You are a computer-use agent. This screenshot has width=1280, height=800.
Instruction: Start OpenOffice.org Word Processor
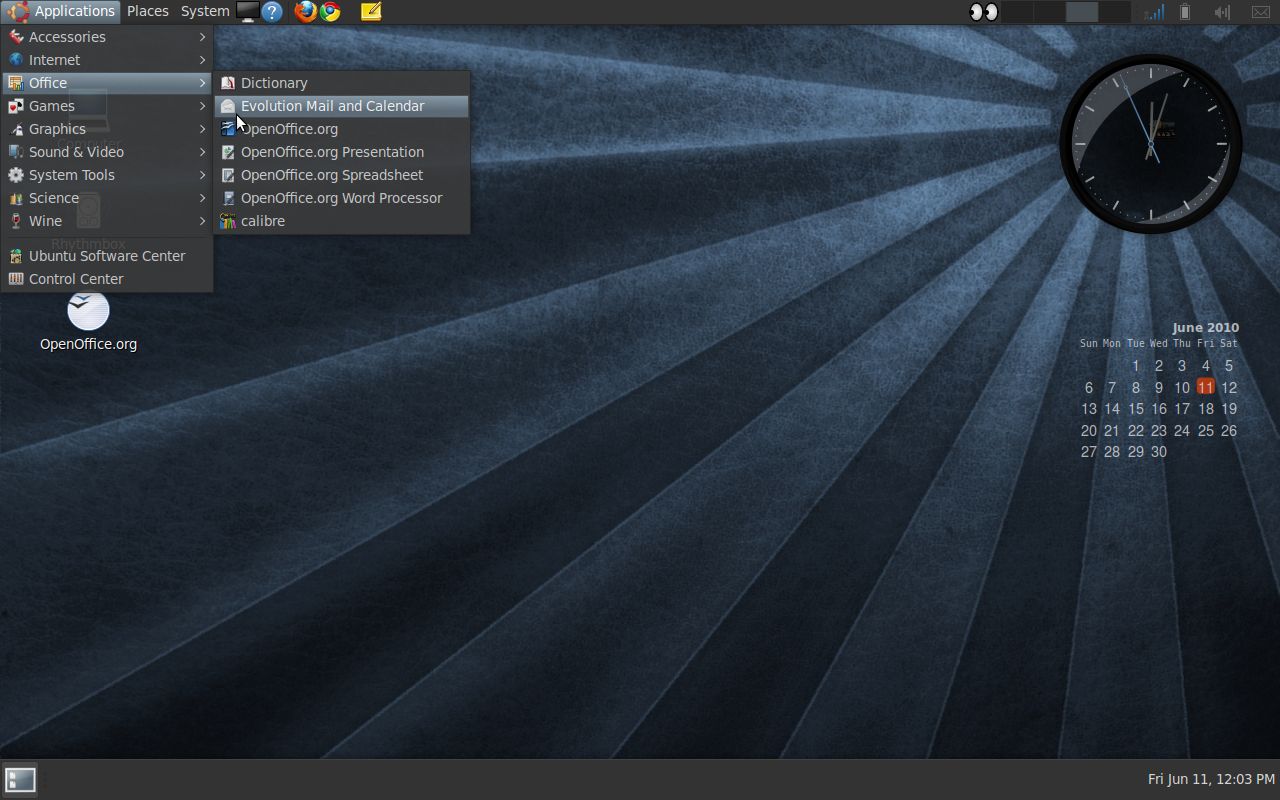pyautogui.click(x=342, y=198)
